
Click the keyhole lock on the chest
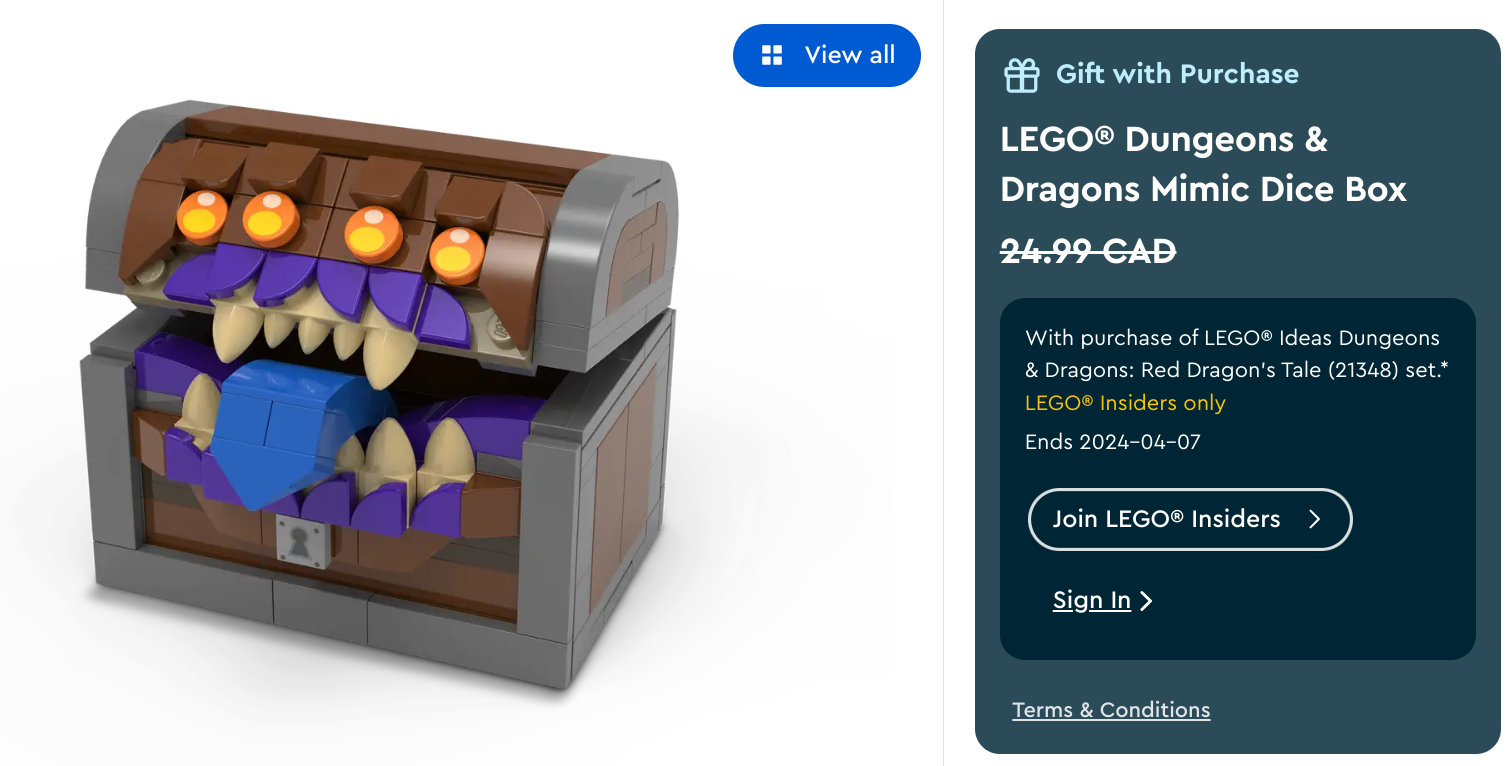(x=298, y=541)
